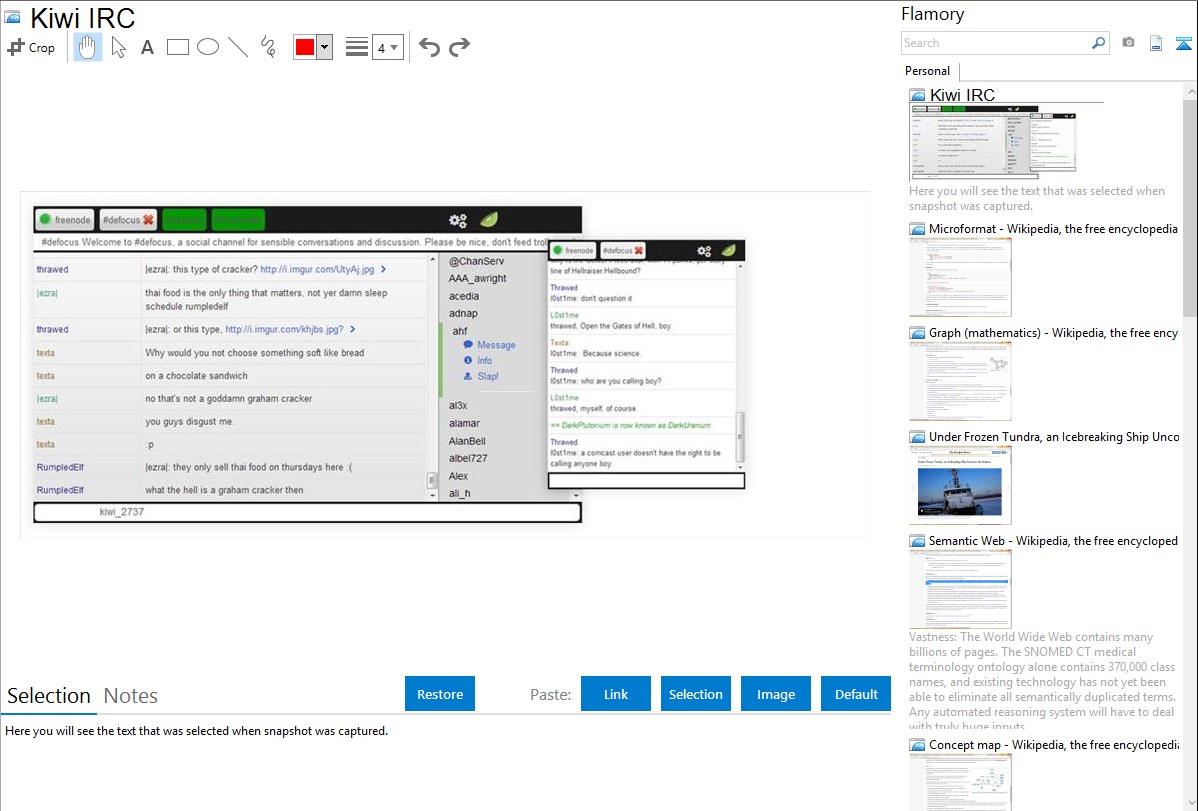Select the text annotation tool
The width and height of the screenshot is (1198, 811).
click(x=147, y=47)
